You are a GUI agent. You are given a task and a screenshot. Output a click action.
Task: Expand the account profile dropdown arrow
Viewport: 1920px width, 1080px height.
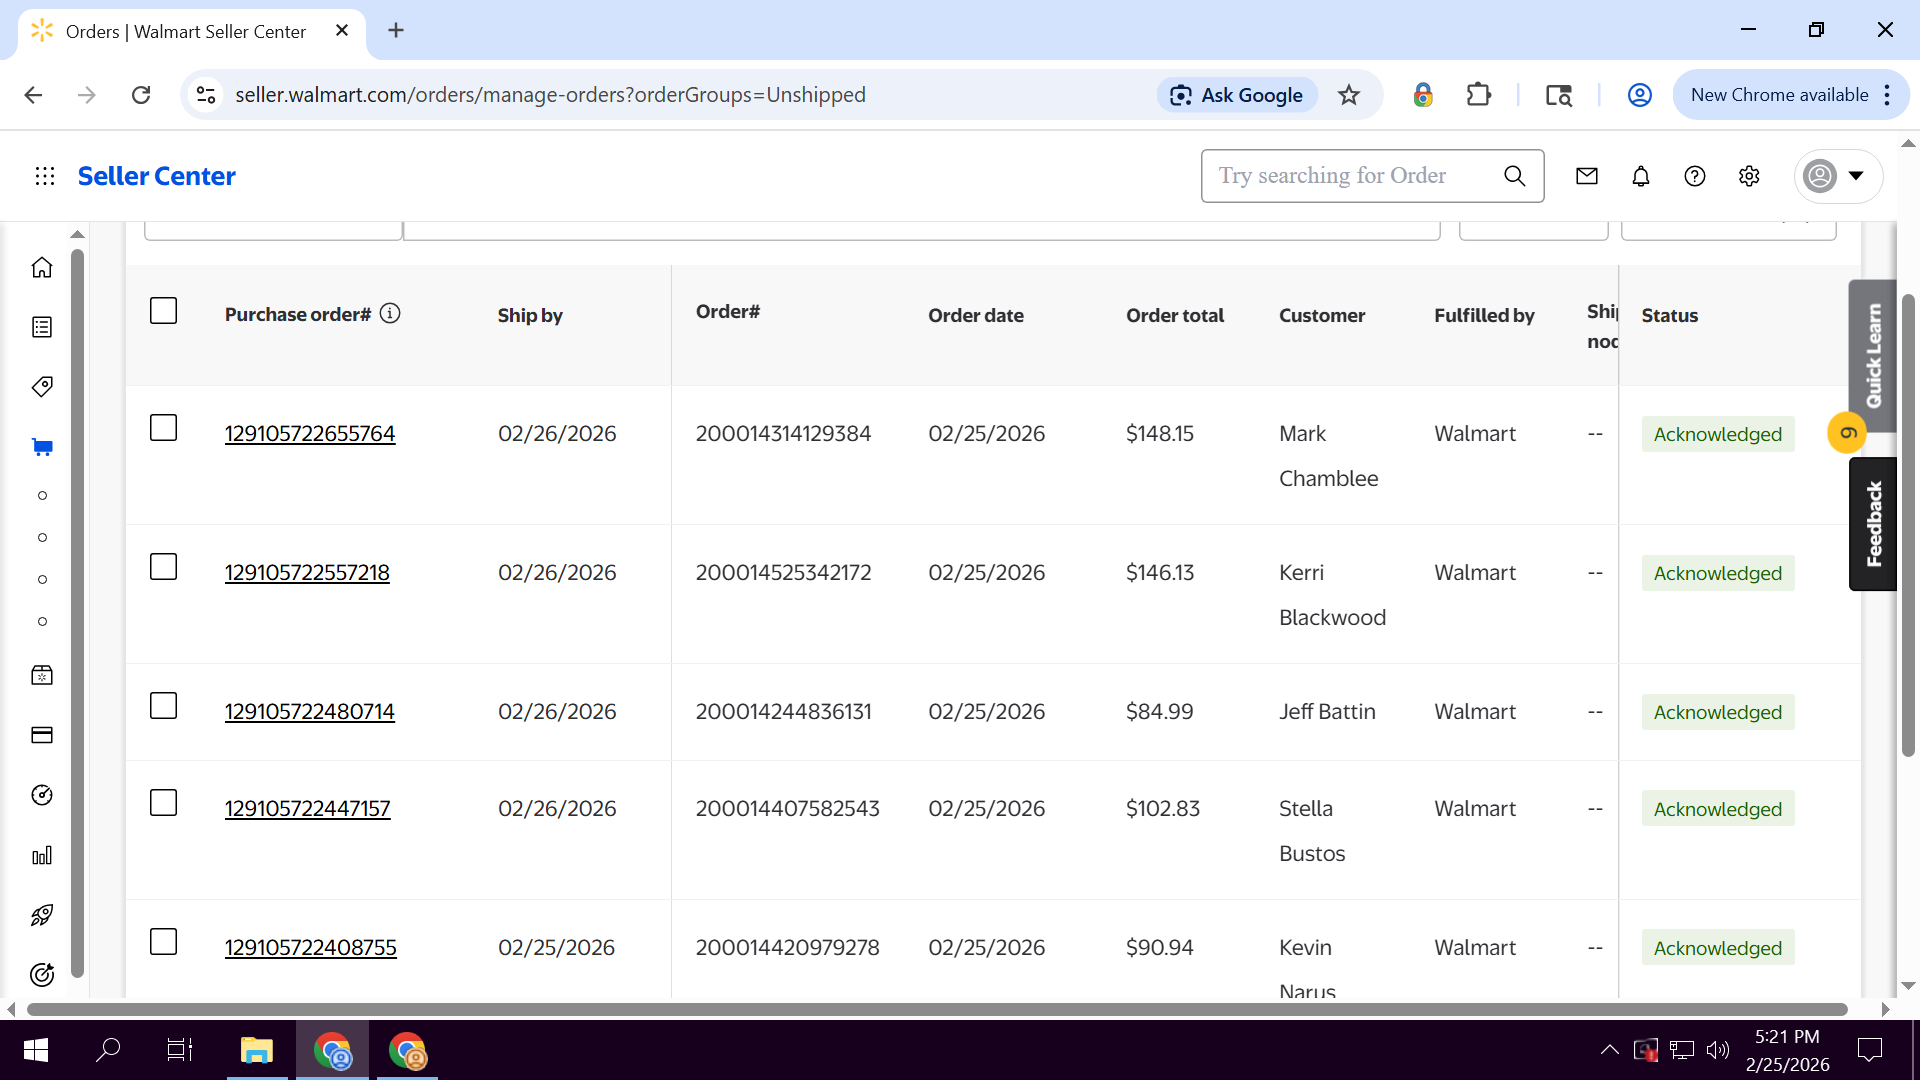coord(1856,176)
